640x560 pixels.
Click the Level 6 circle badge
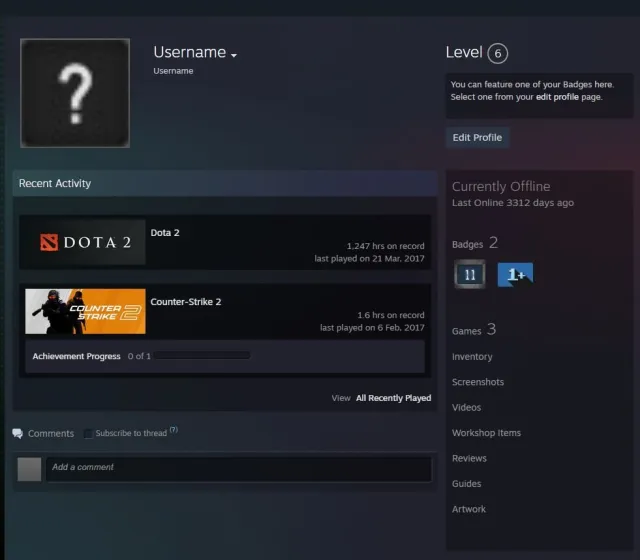tap(498, 53)
